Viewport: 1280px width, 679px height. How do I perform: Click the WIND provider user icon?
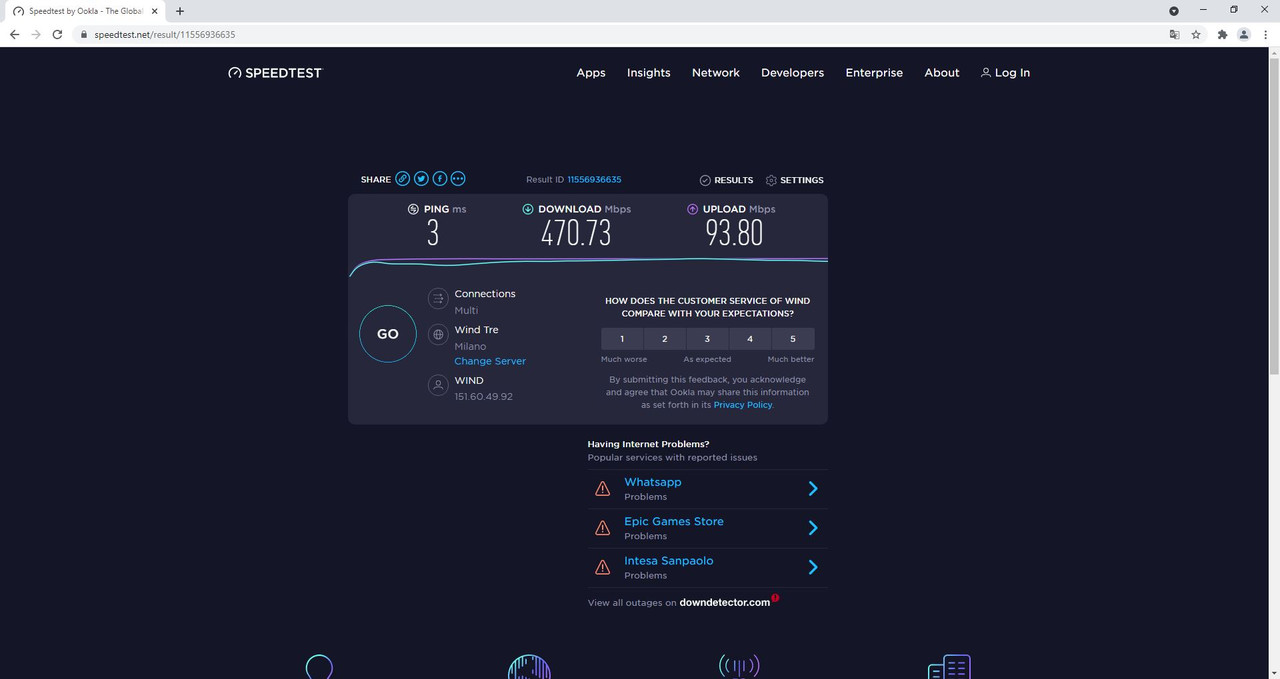[x=437, y=384]
